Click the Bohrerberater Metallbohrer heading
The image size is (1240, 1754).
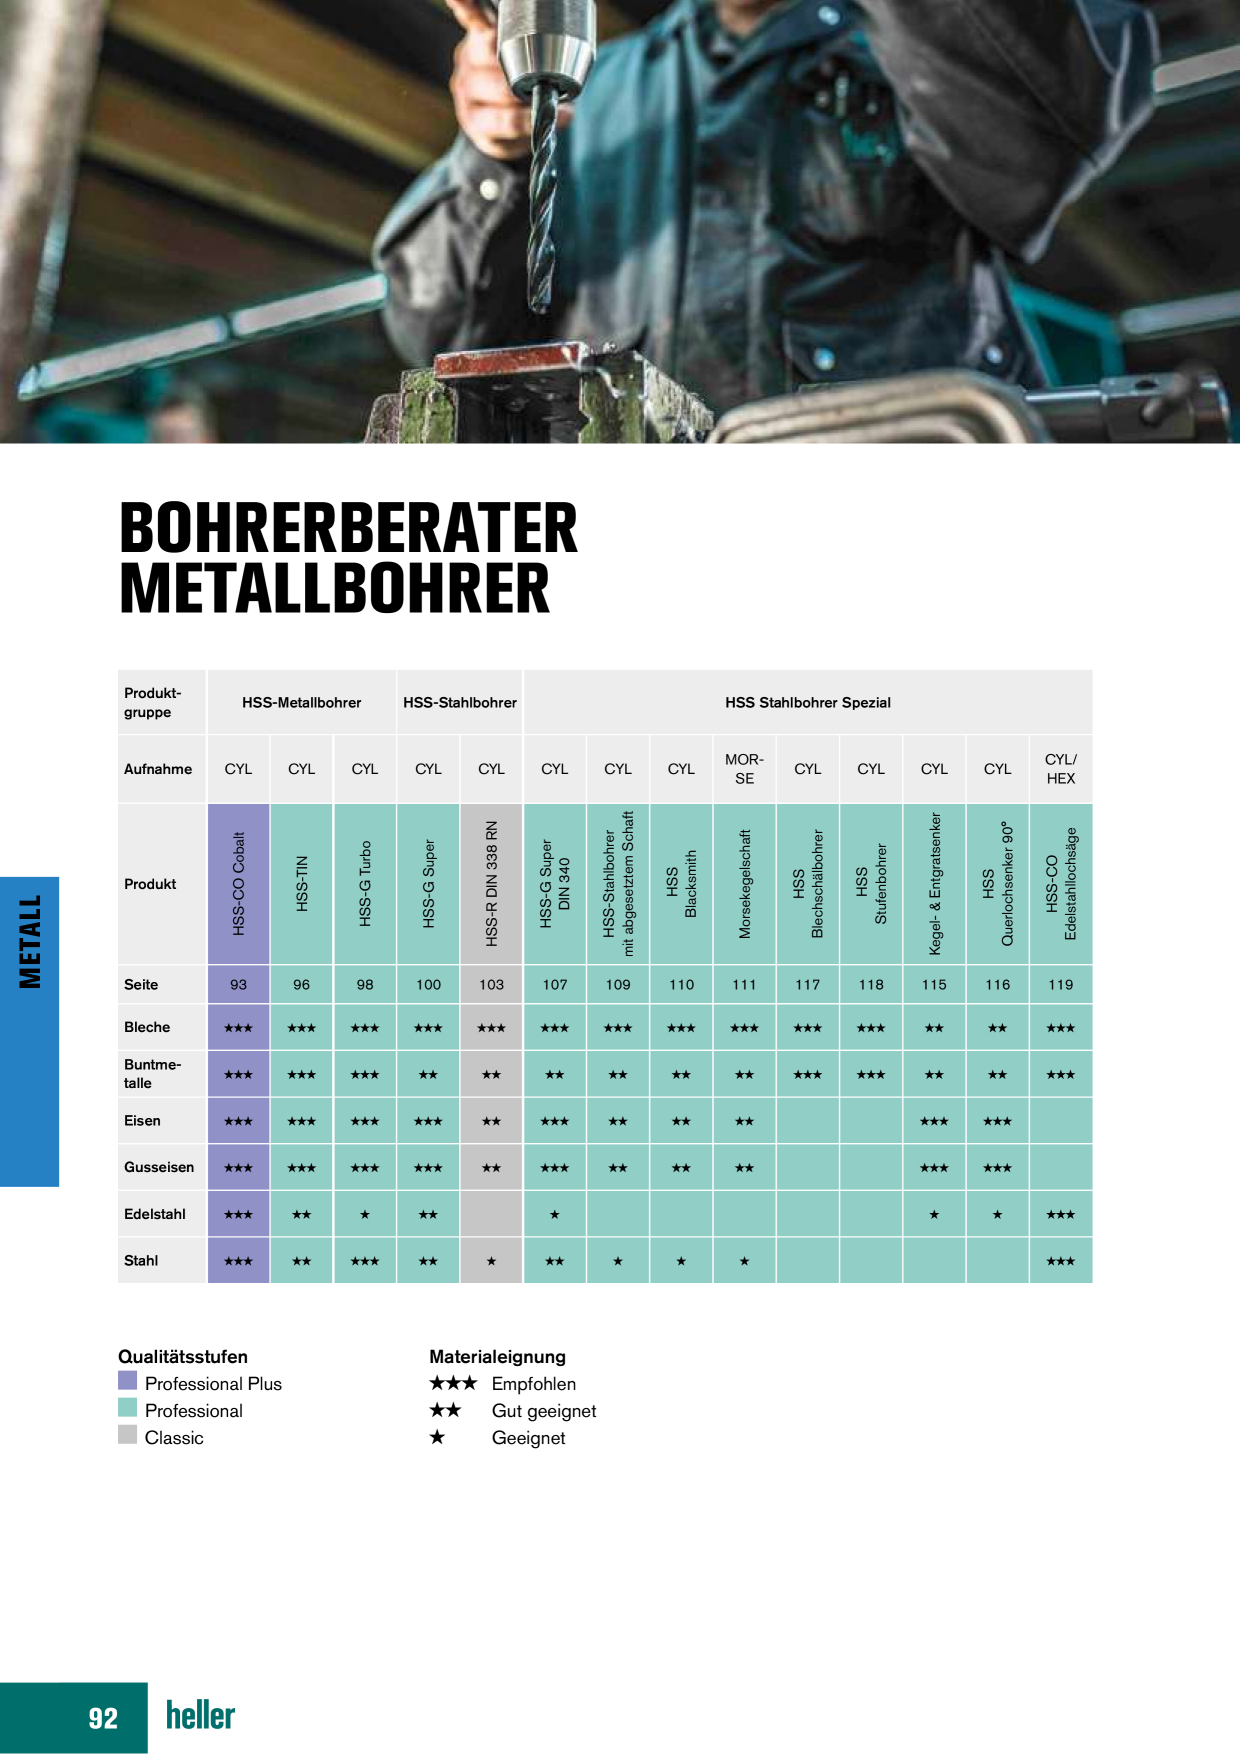(348, 558)
